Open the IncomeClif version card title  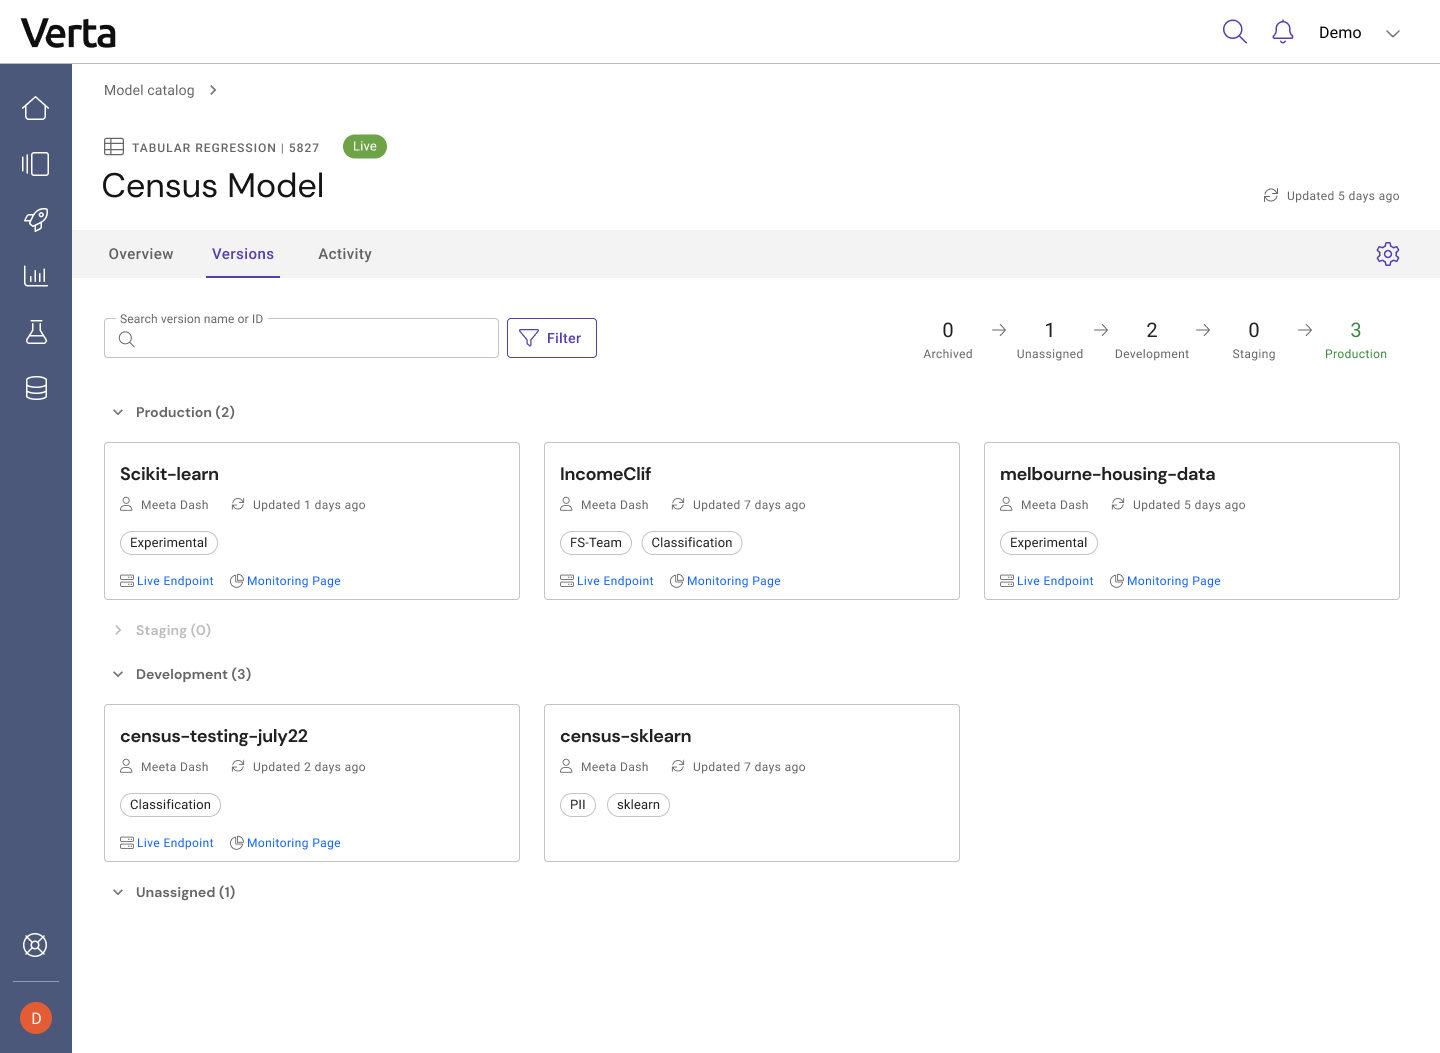coord(605,474)
